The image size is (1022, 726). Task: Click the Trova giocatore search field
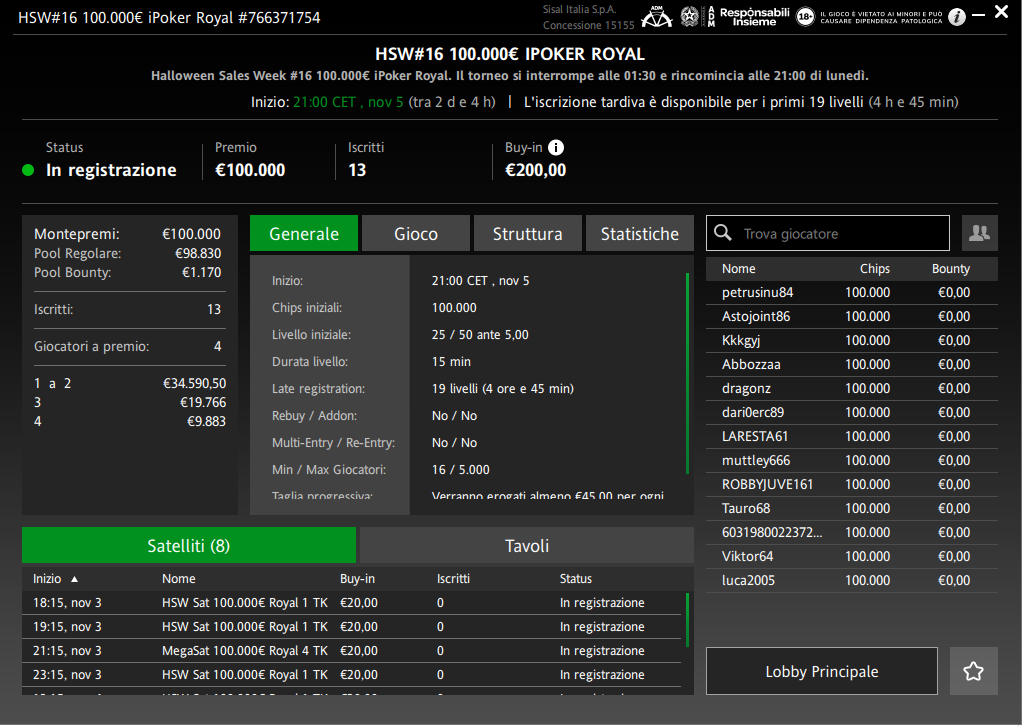[x=828, y=233]
